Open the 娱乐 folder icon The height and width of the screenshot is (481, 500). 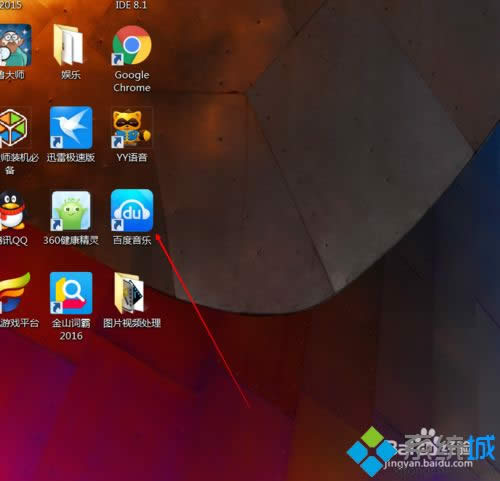tap(68, 45)
